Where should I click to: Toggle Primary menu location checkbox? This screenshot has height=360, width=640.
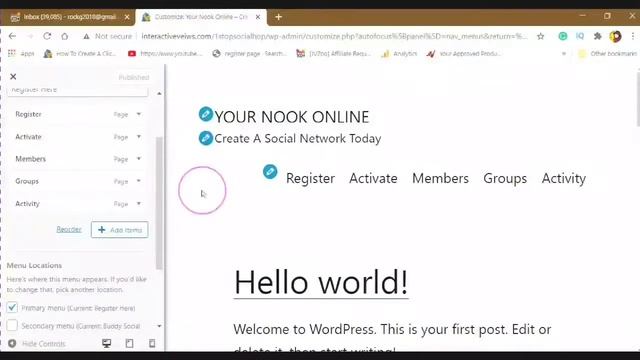12,307
